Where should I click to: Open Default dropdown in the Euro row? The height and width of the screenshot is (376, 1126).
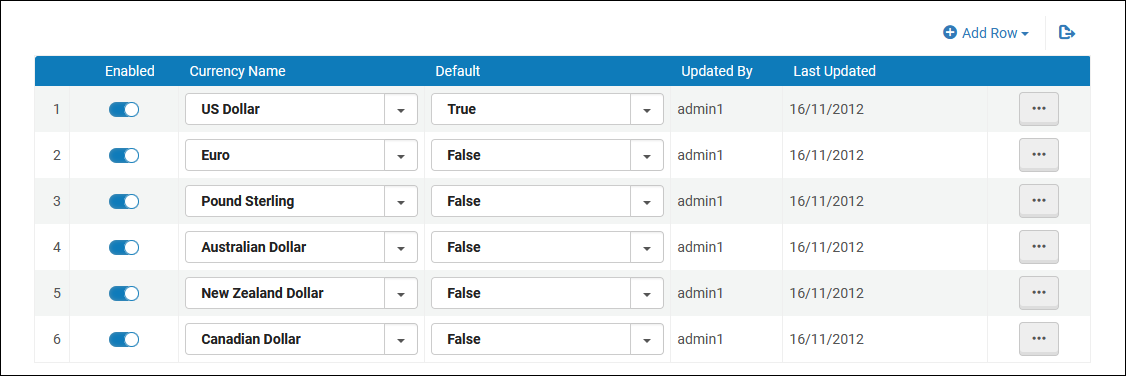tap(646, 156)
